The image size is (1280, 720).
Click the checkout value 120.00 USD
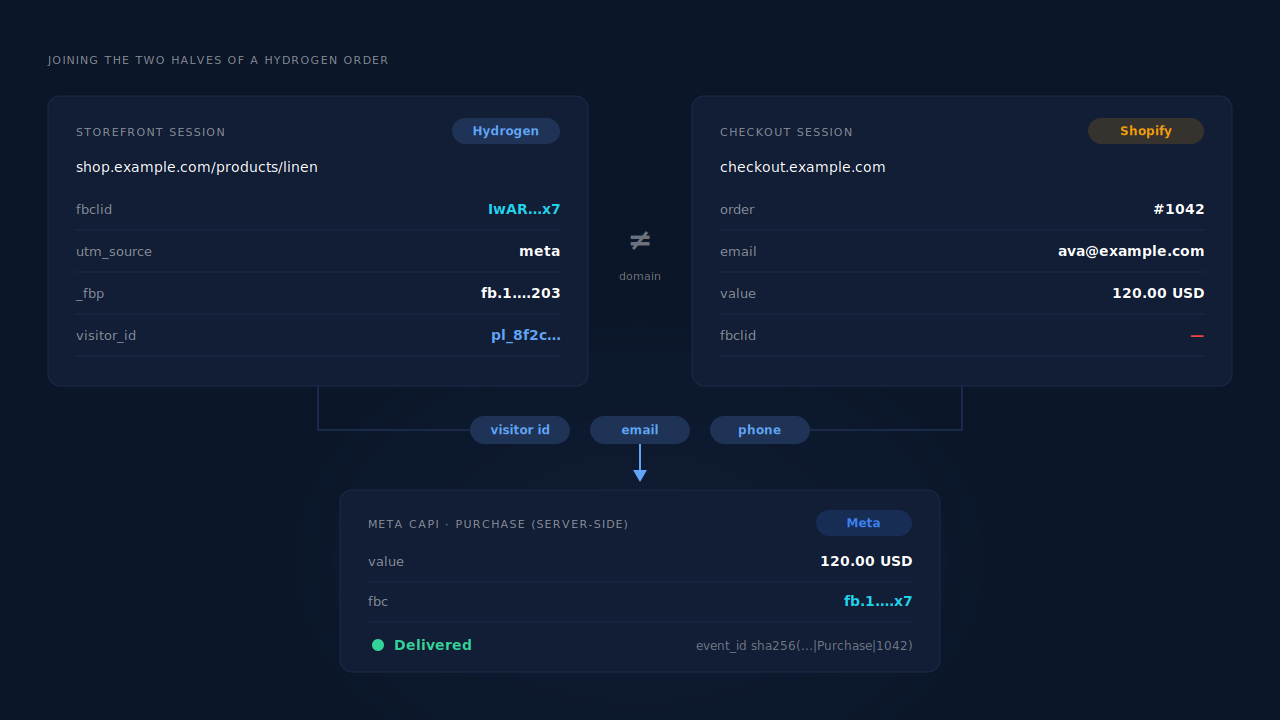[x=1158, y=293]
